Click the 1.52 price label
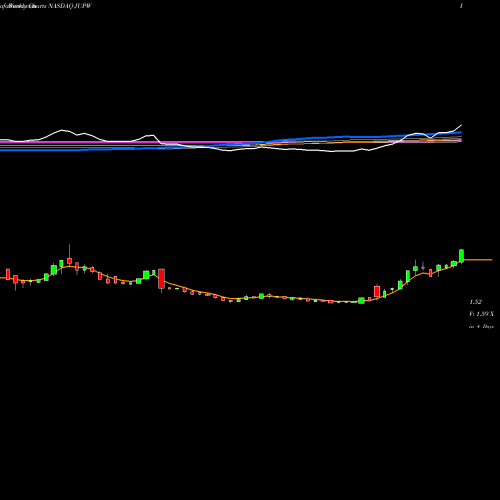 coord(476,302)
